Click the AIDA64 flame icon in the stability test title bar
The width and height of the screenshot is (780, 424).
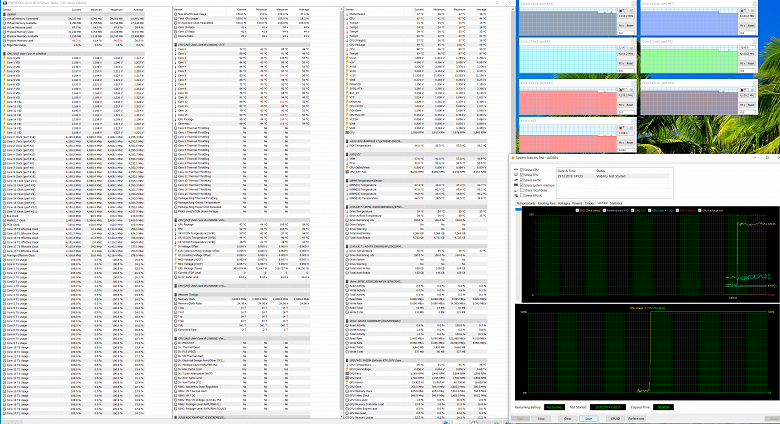coord(513,158)
